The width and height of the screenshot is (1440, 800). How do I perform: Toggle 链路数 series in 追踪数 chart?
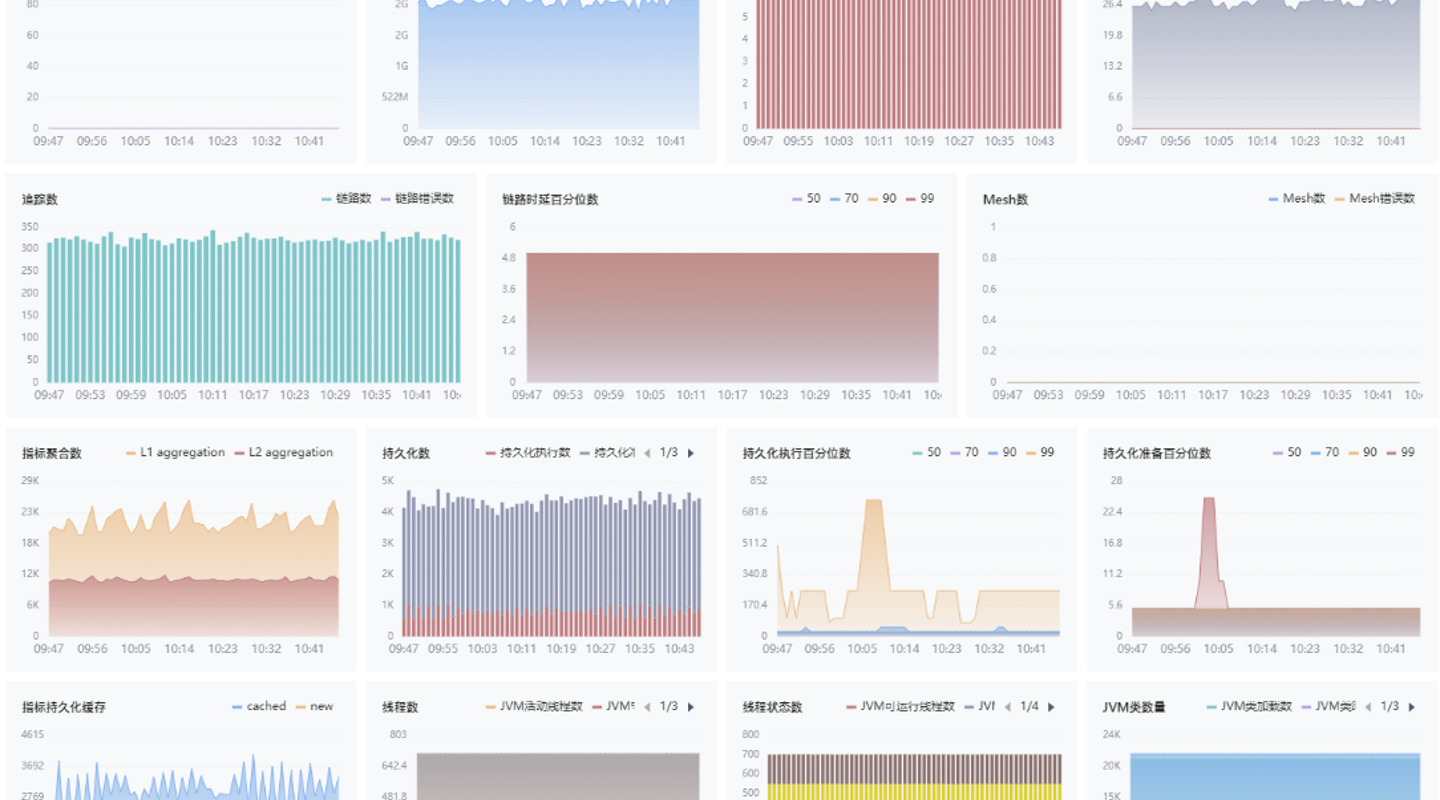pyautogui.click(x=346, y=199)
